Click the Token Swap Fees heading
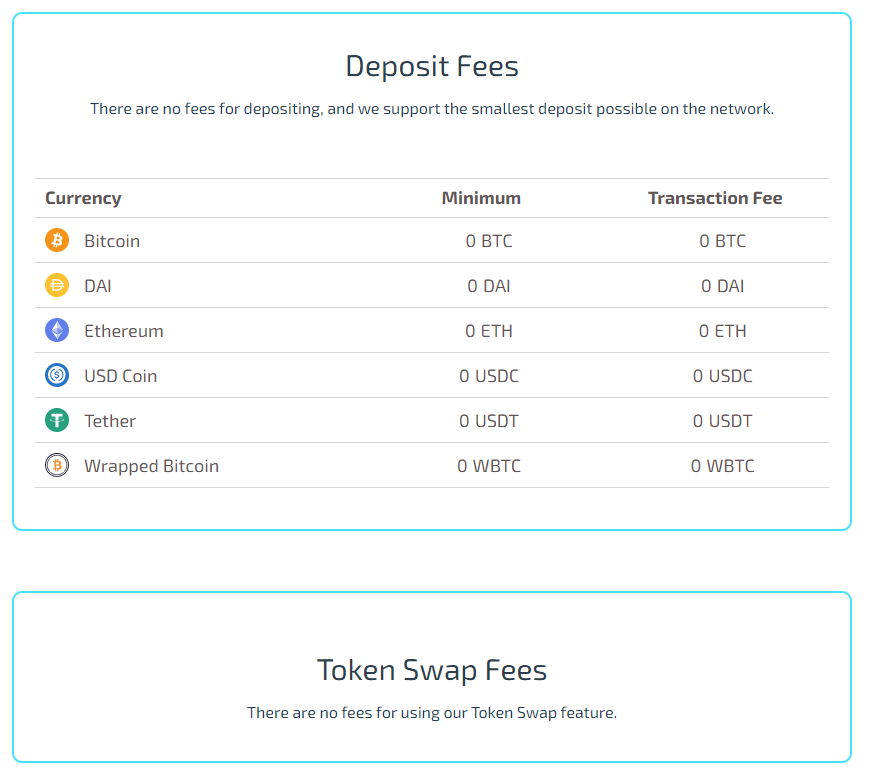This screenshot has height=782, width=870. [x=432, y=670]
